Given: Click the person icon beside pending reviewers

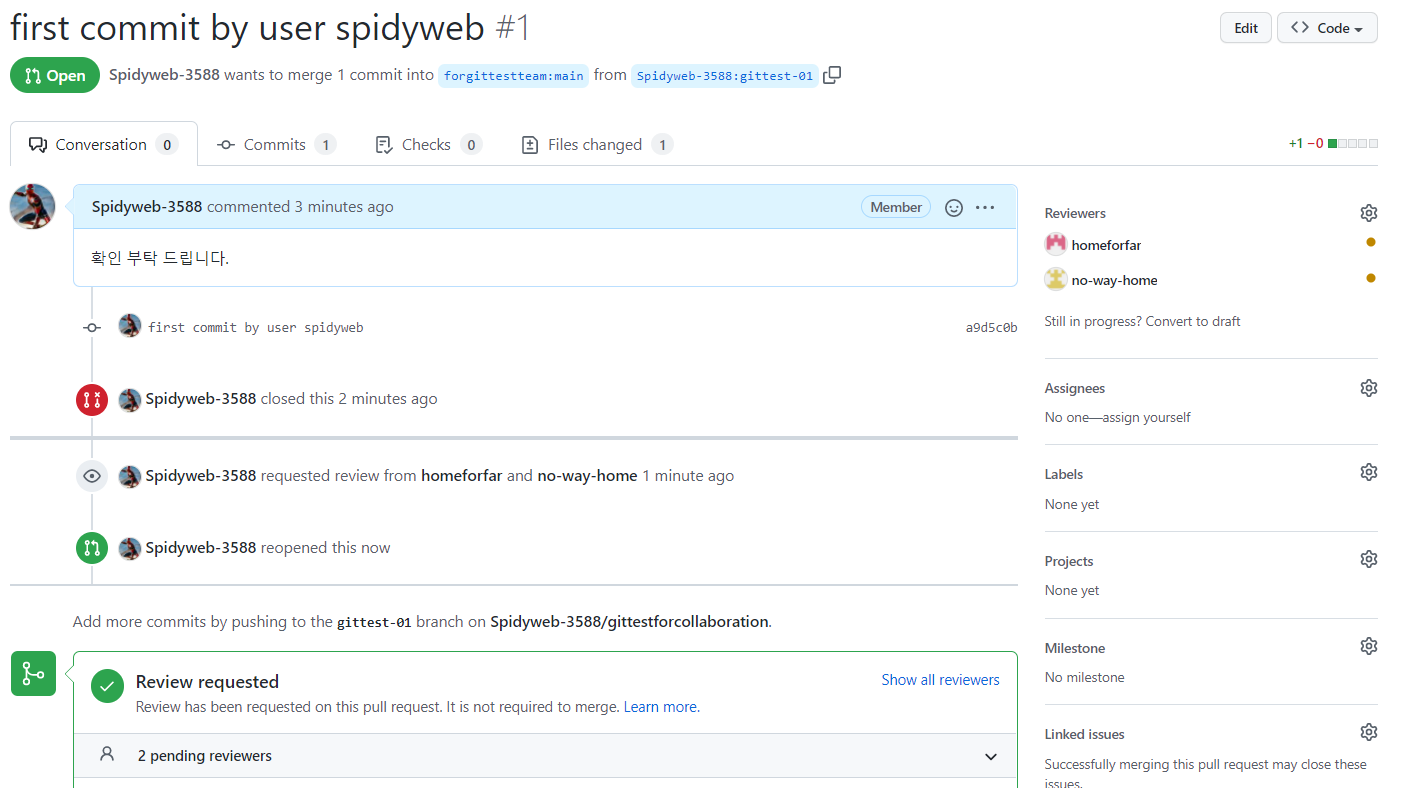Looking at the screenshot, I should [107, 755].
